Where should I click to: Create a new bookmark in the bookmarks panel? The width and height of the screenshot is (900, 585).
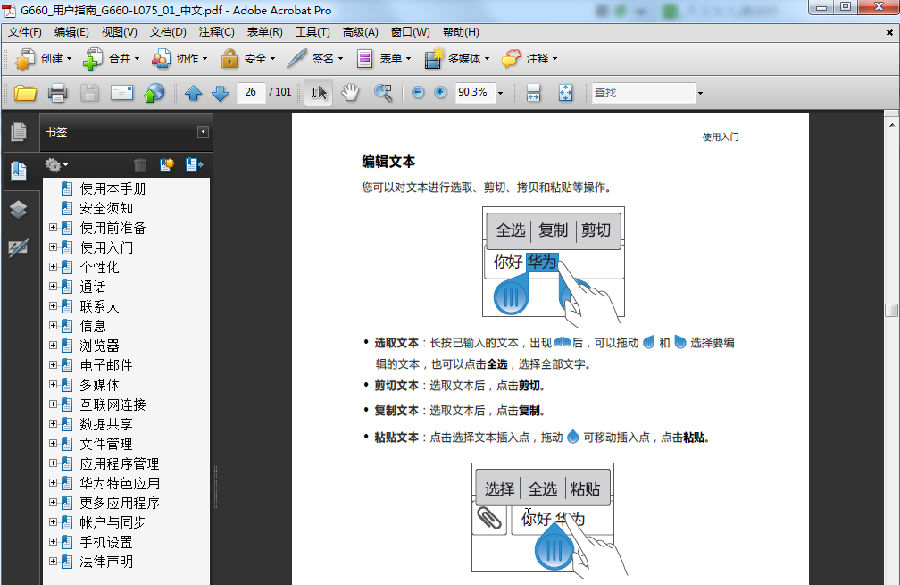pyautogui.click(x=167, y=164)
